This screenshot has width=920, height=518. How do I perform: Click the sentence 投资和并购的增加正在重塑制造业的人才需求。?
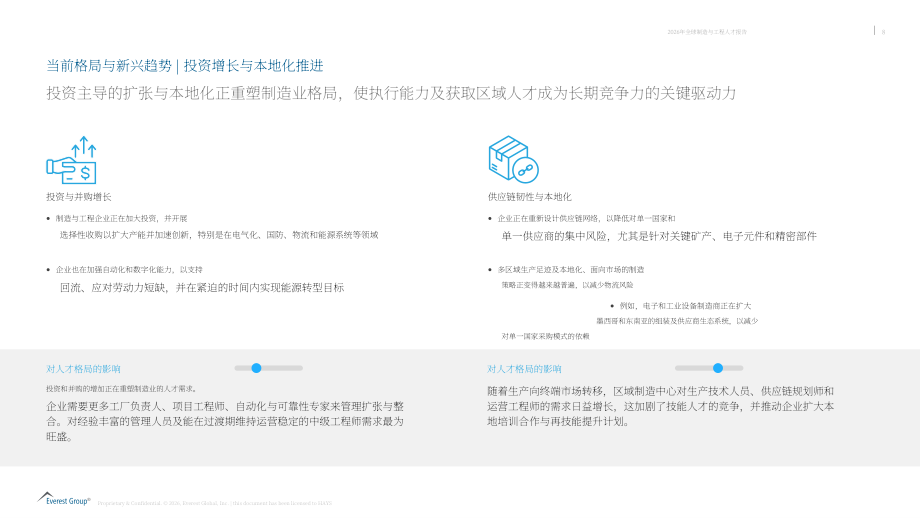point(122,388)
